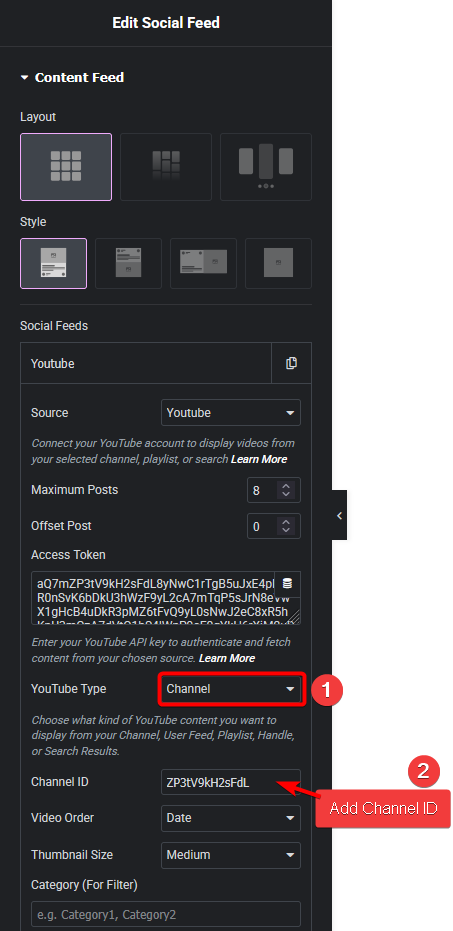Click the Social Feeds label

54,326
